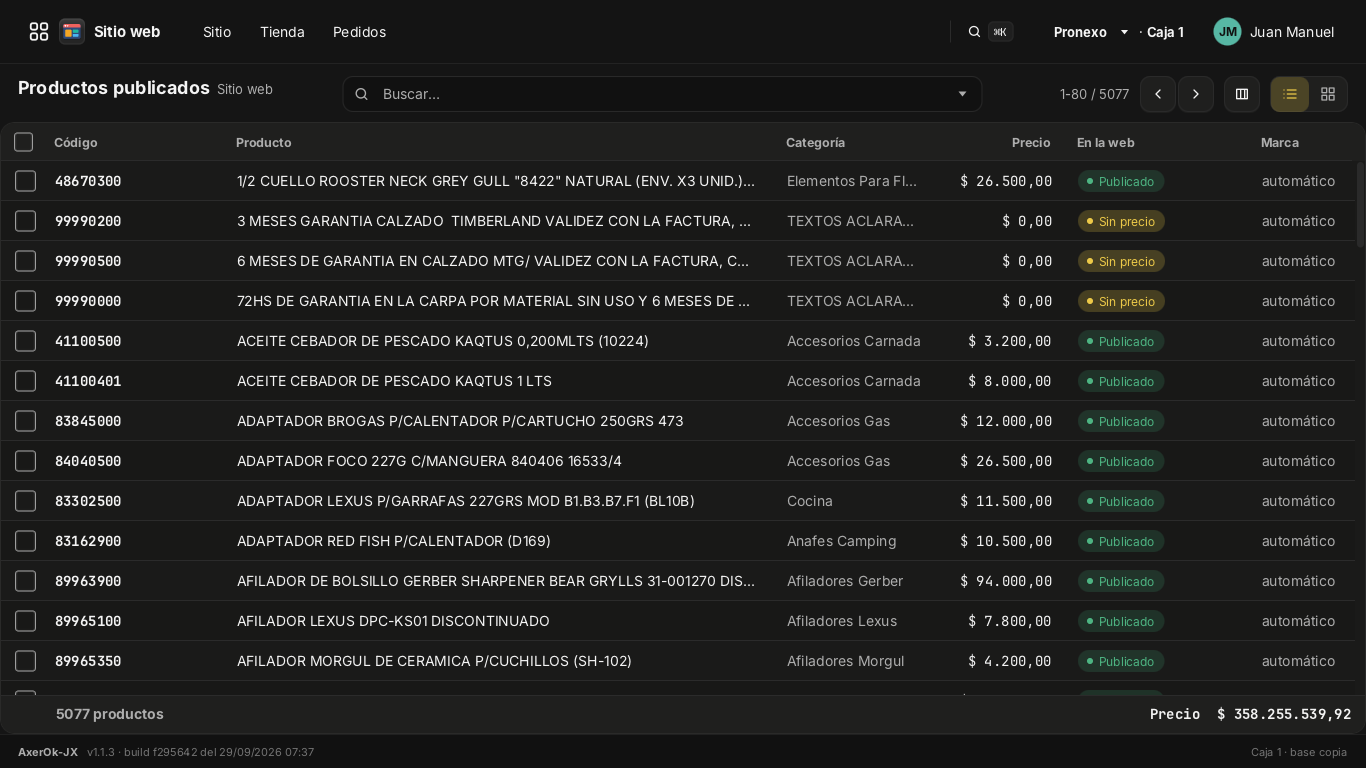Image resolution: width=1366 pixels, height=768 pixels.
Task: Sort by Código column header
Action: tap(76, 143)
